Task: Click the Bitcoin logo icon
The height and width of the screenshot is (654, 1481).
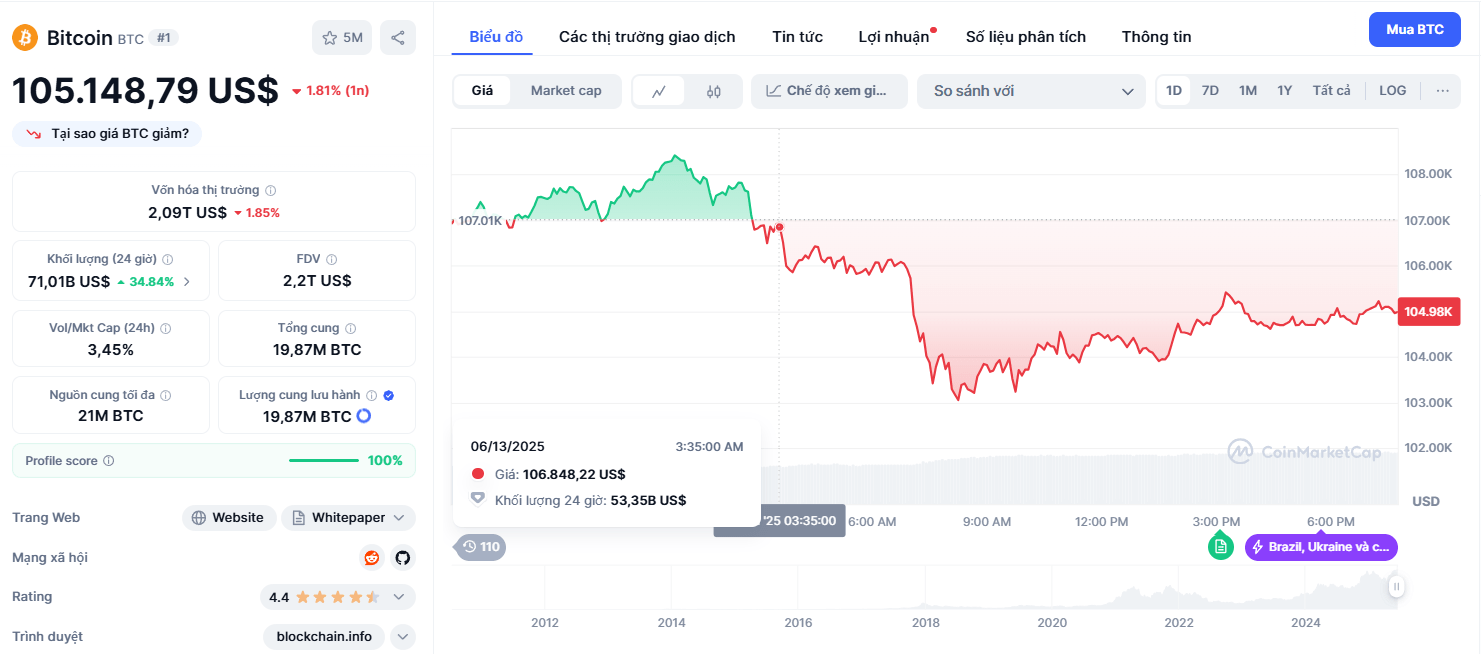Action: [x=25, y=38]
